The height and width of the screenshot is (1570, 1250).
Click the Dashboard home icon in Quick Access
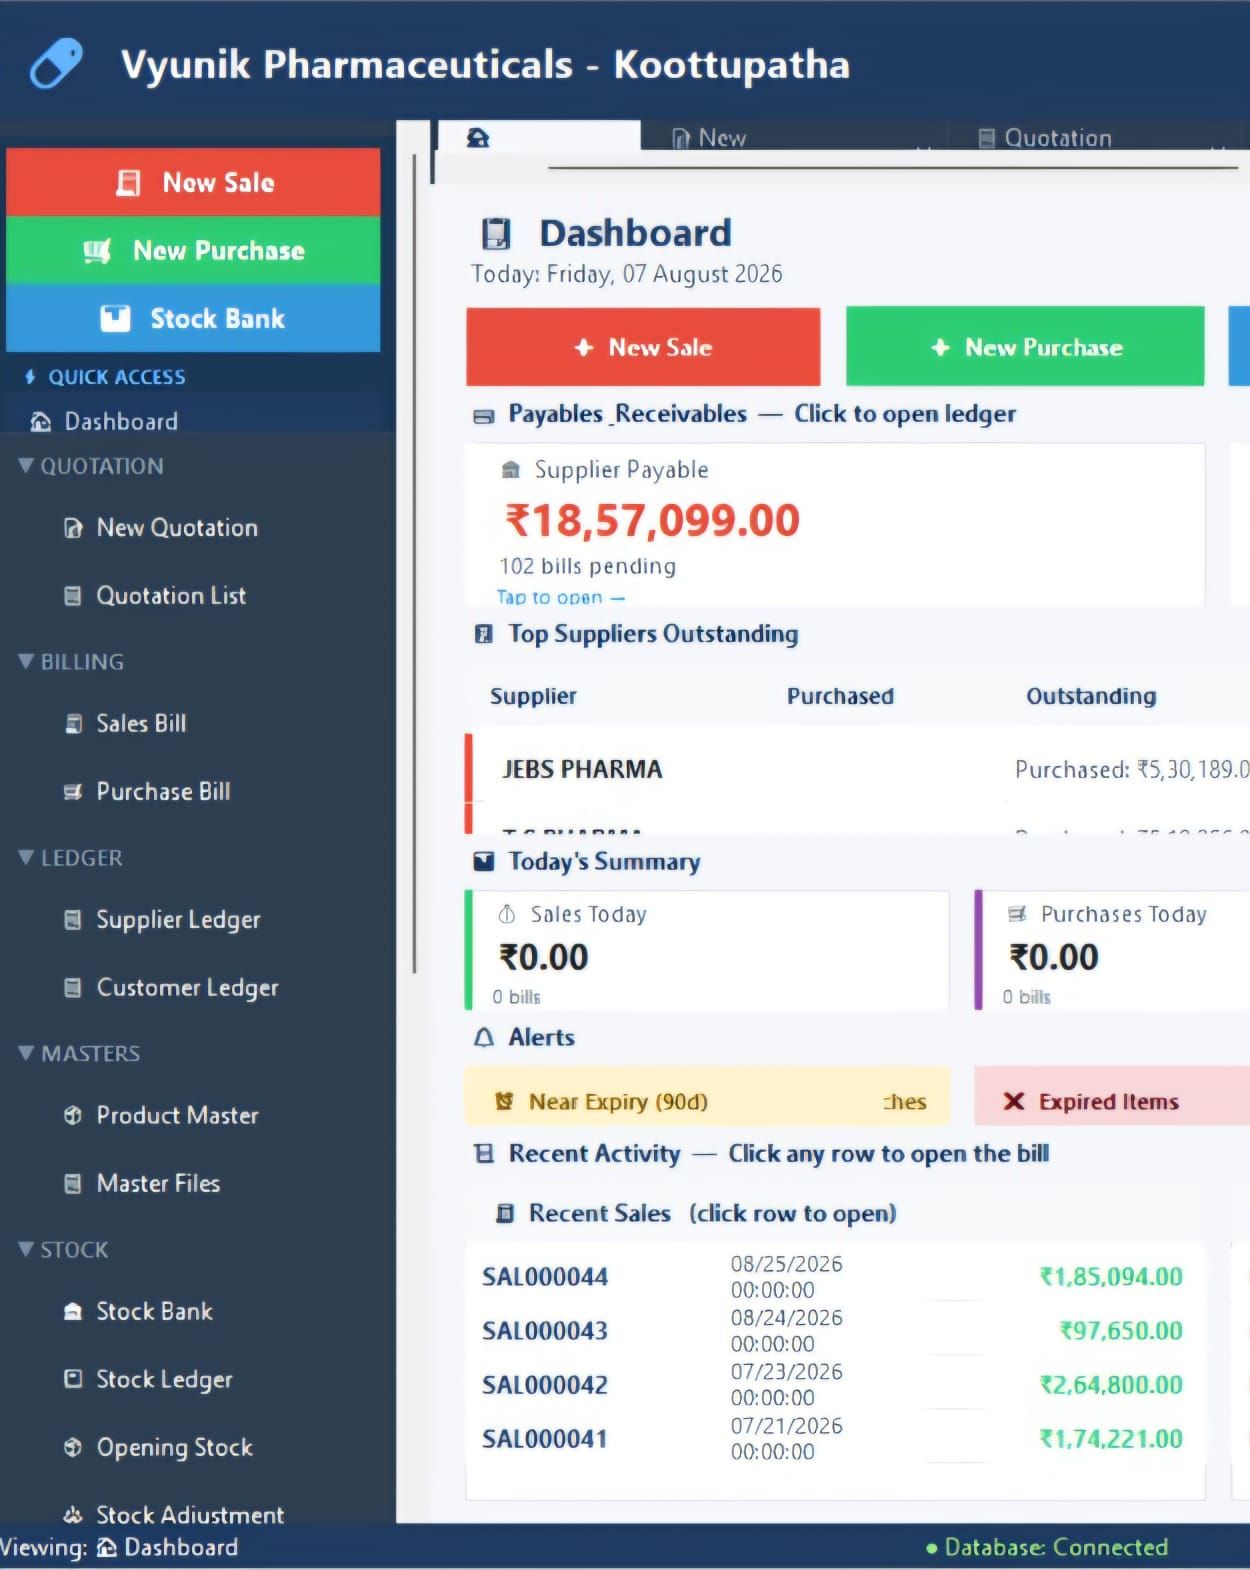pyautogui.click(x=40, y=421)
